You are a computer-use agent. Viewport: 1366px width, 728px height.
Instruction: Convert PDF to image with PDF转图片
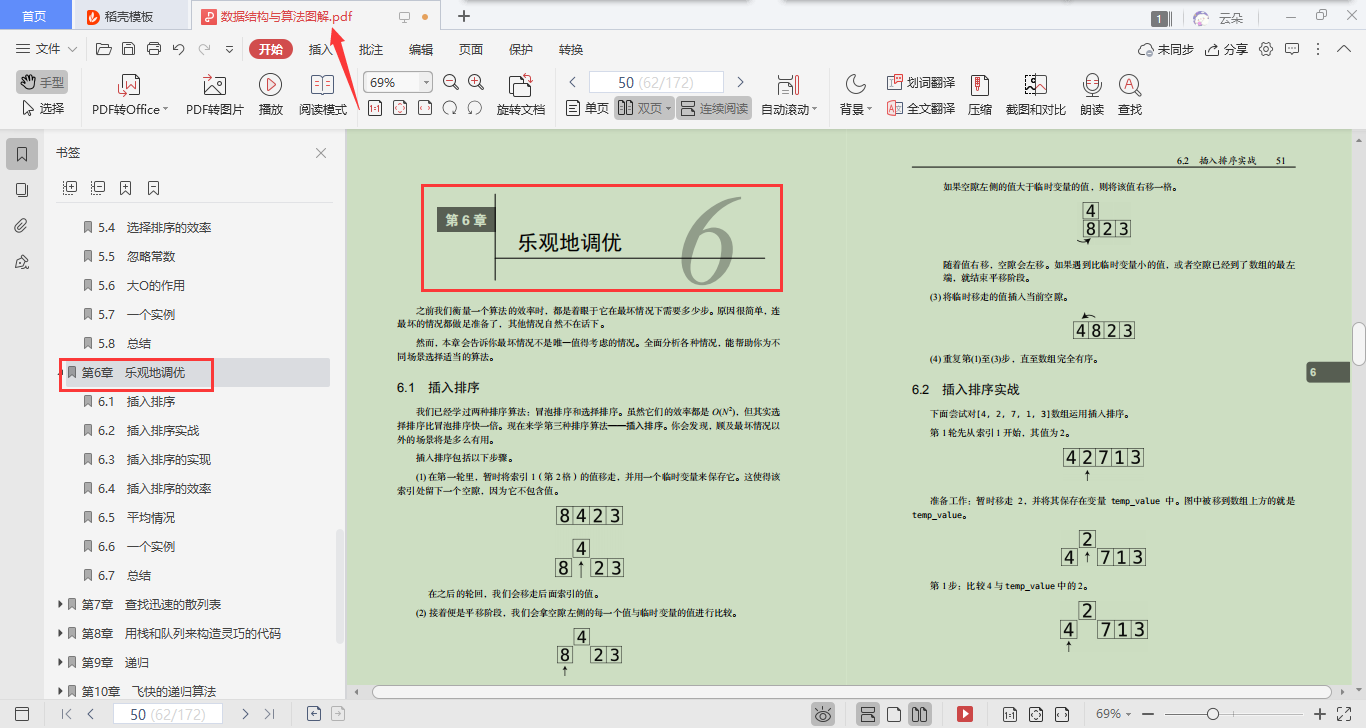pyautogui.click(x=215, y=95)
